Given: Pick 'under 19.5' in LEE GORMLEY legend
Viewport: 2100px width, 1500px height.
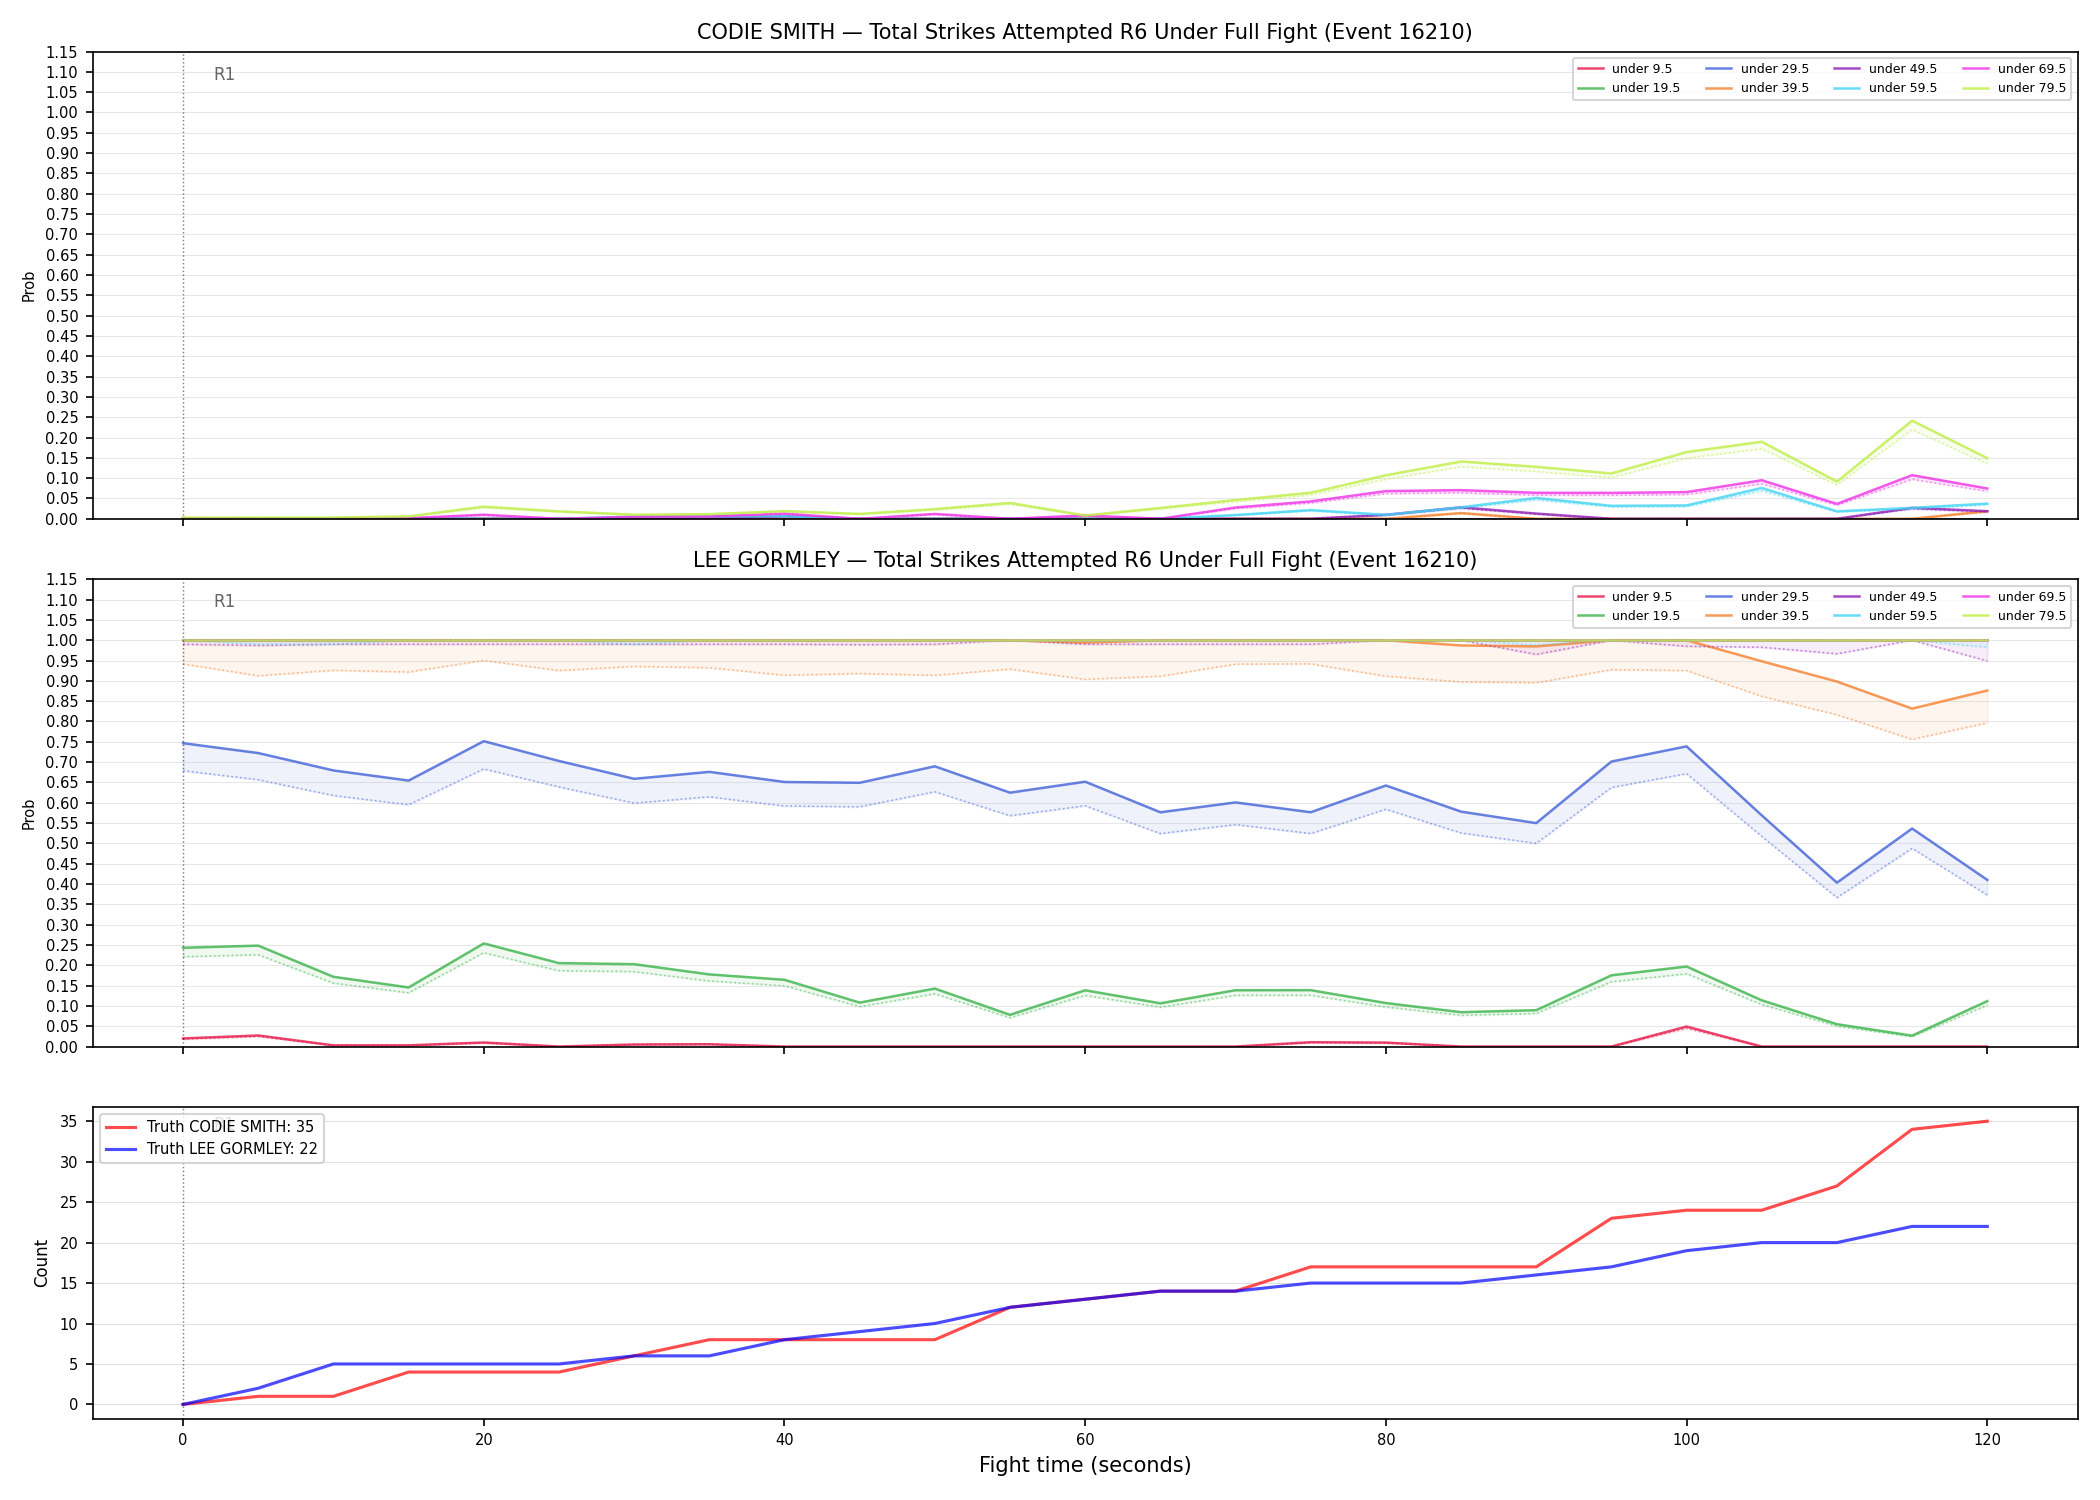Looking at the screenshot, I should coord(1629,616).
